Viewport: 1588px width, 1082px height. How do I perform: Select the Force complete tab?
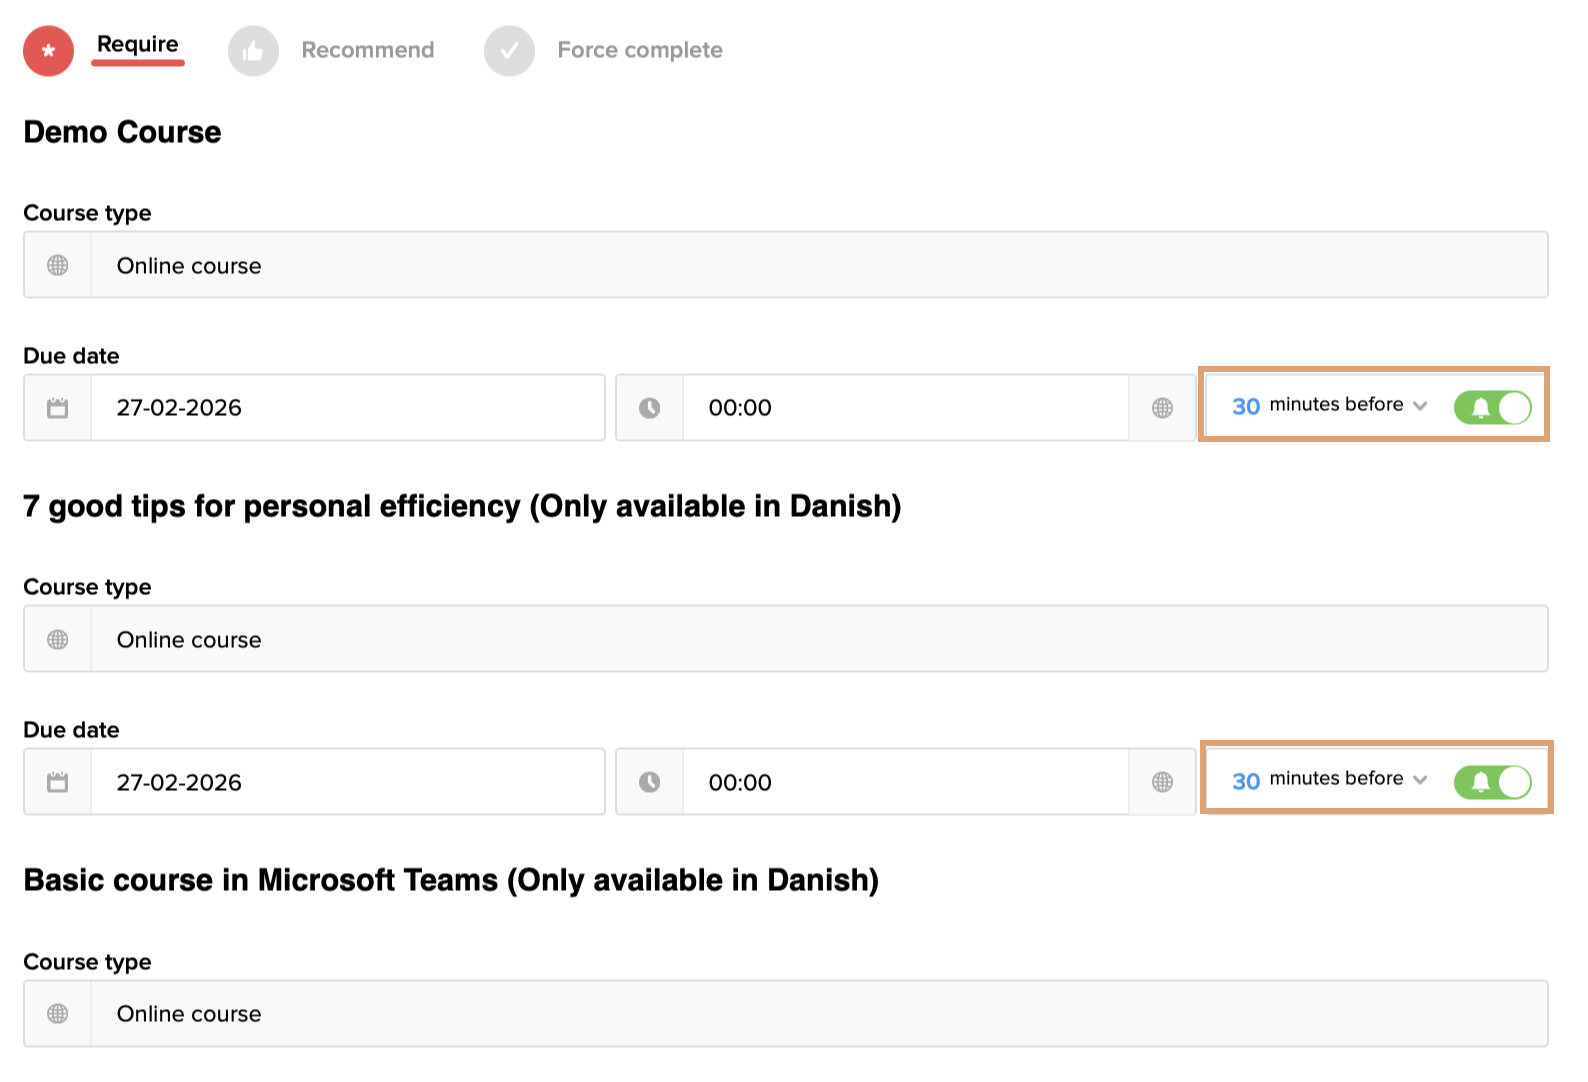[x=639, y=50]
